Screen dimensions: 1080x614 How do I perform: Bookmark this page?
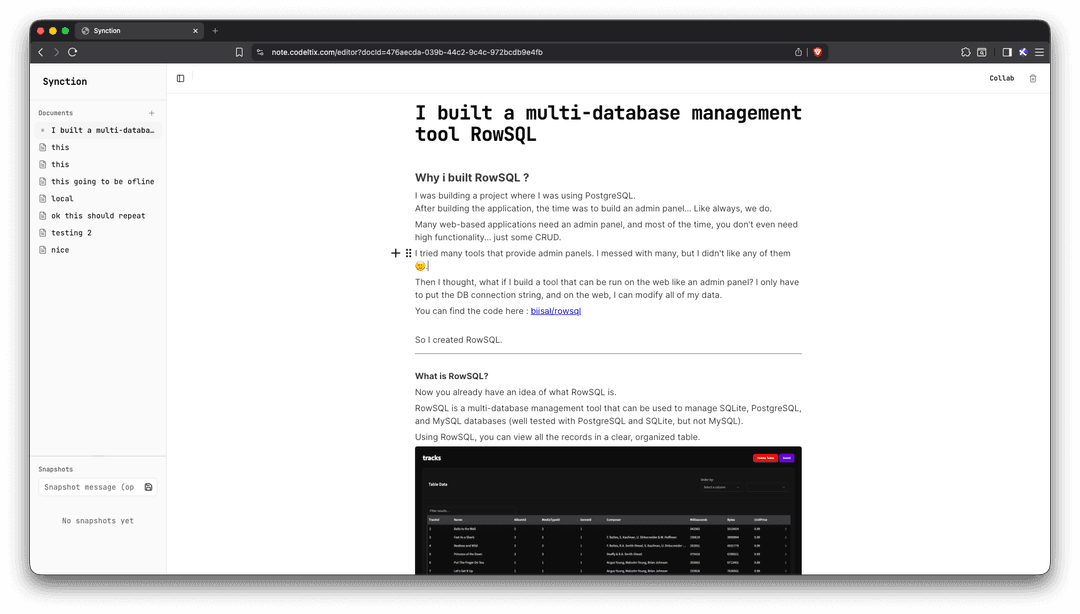click(x=239, y=52)
